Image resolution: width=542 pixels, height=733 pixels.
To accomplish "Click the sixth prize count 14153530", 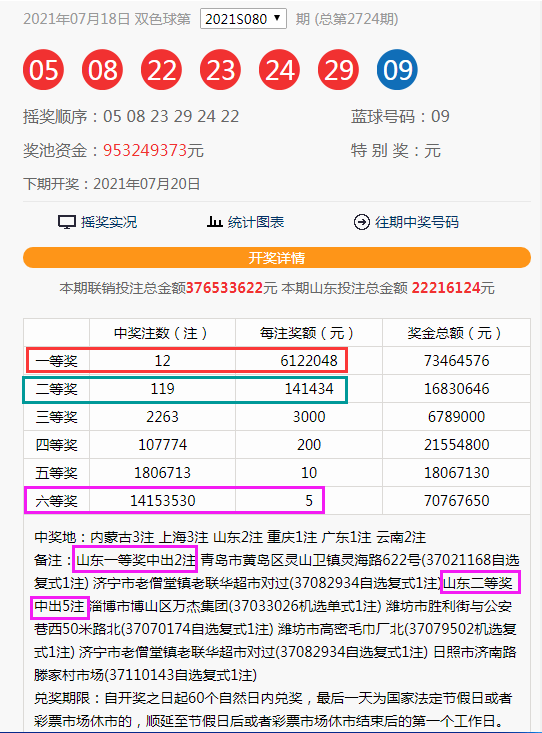I will (162, 501).
